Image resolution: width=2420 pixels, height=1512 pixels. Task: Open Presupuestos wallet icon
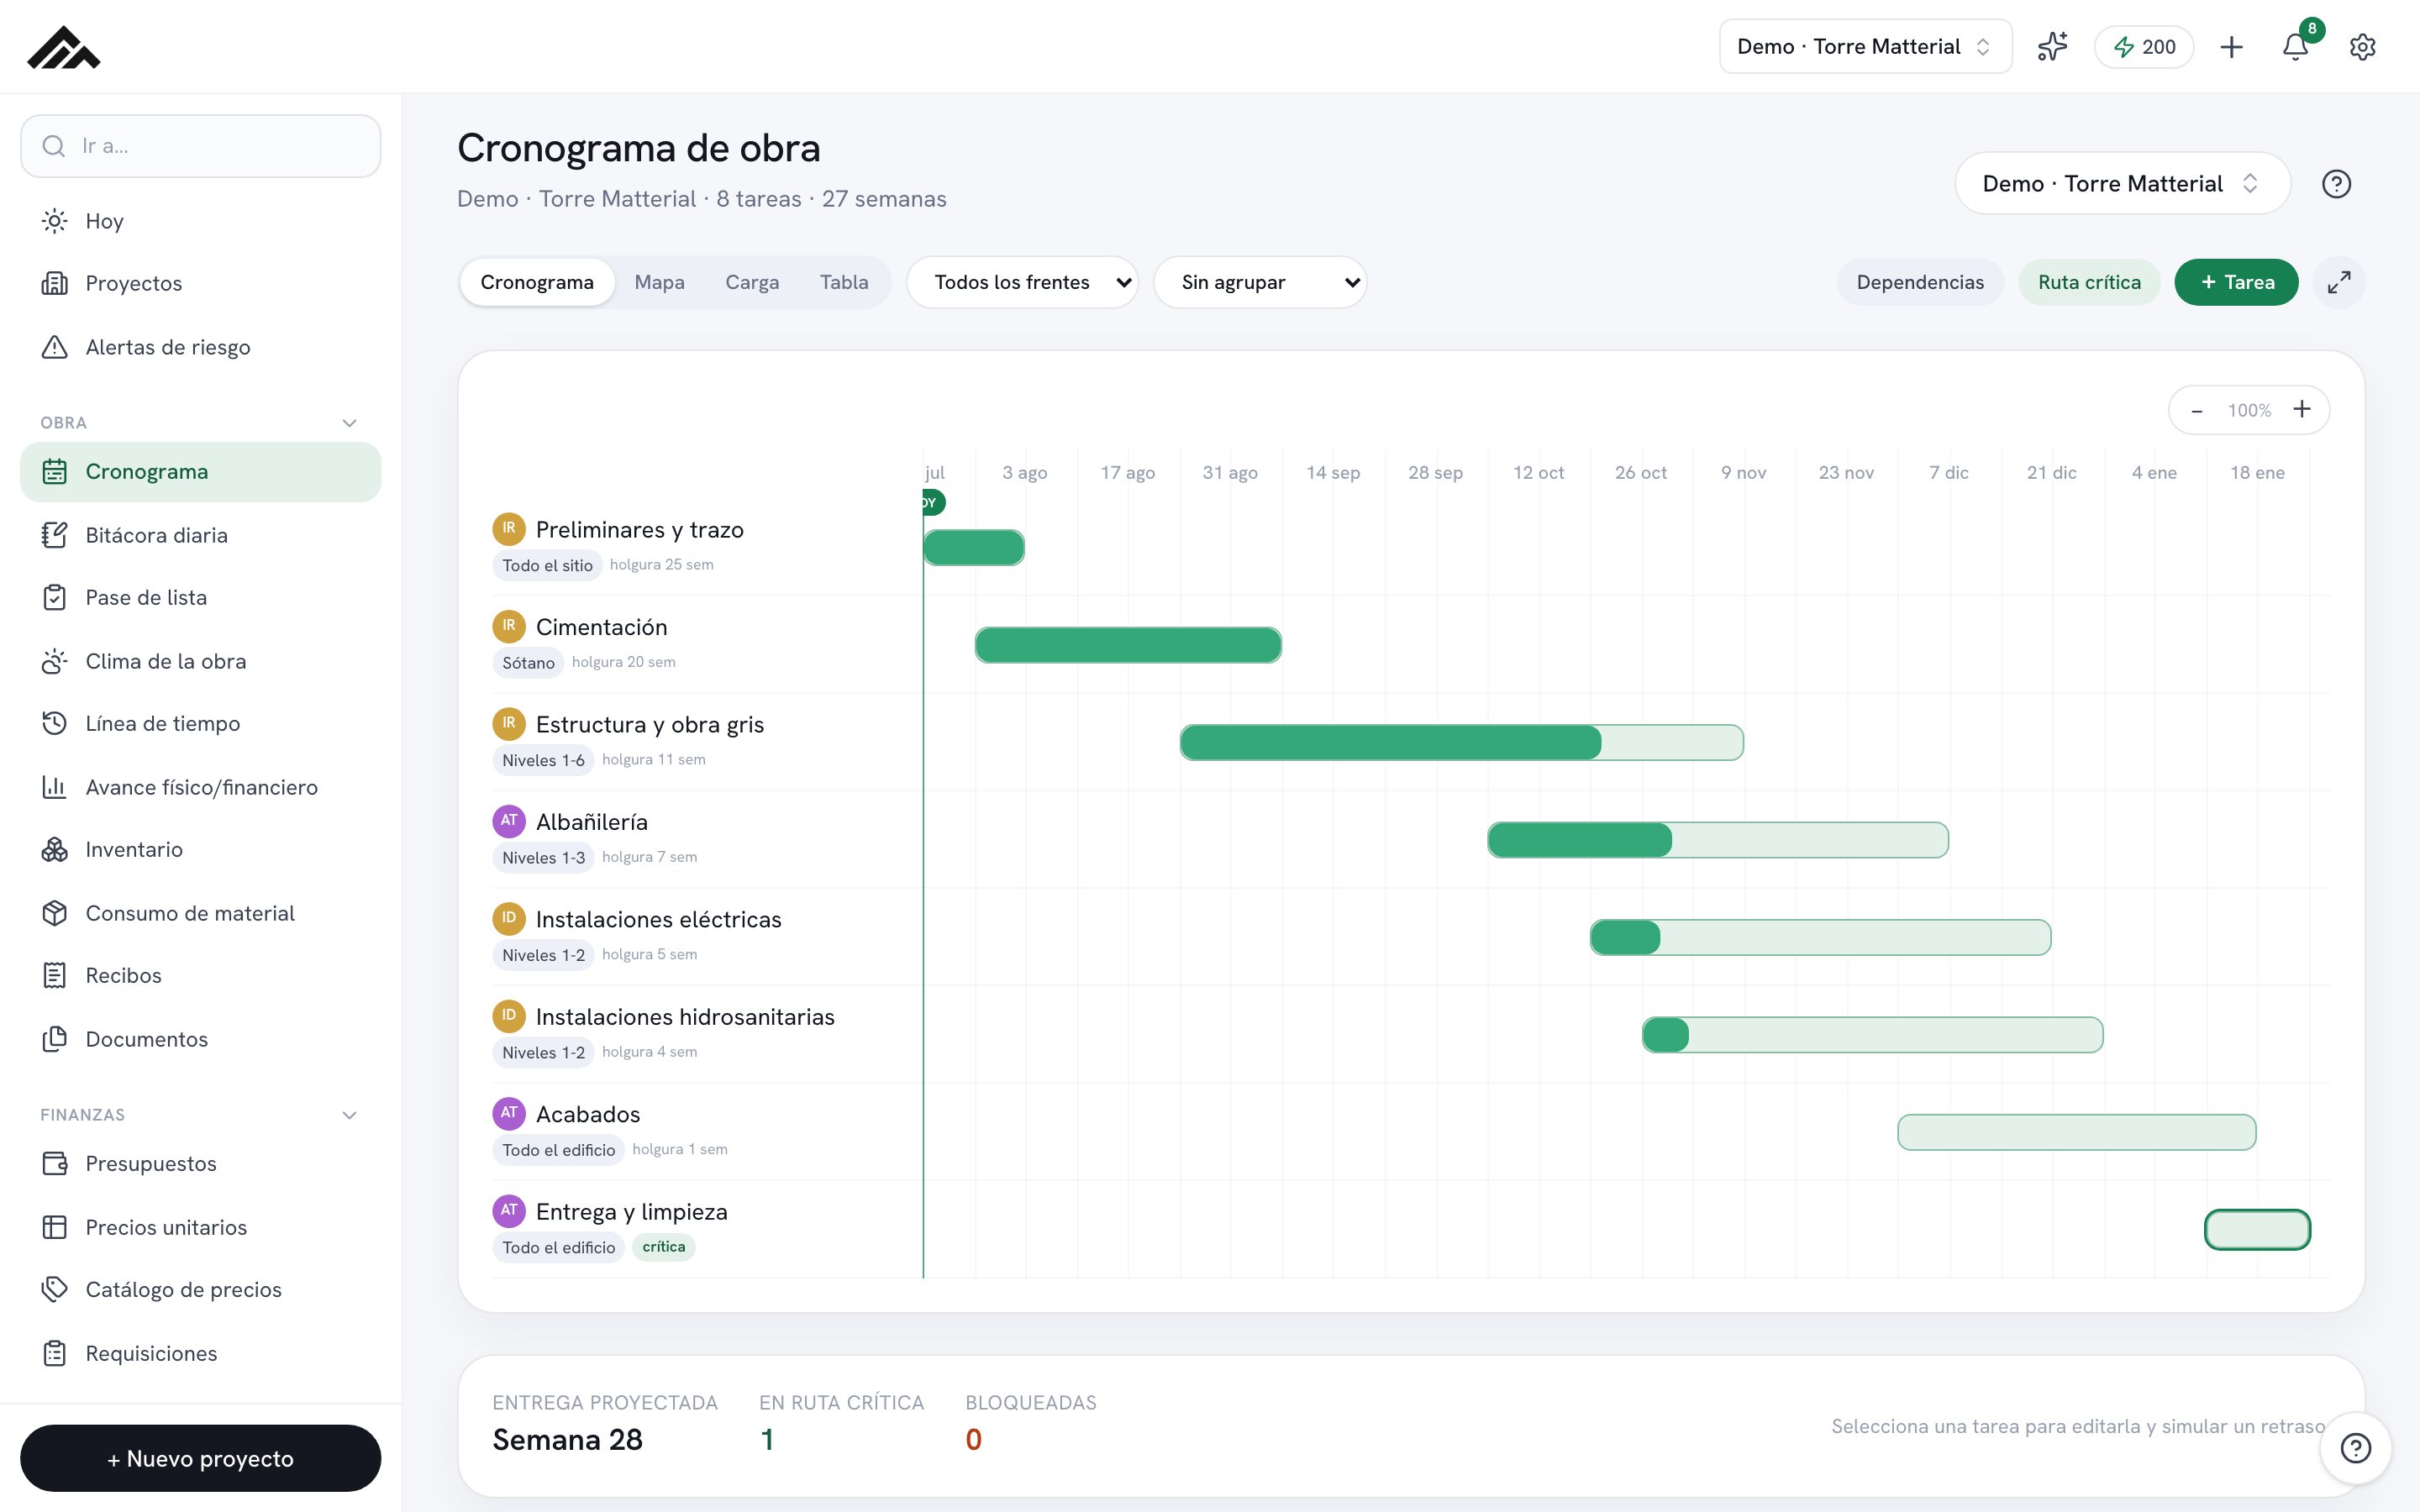pos(55,1163)
